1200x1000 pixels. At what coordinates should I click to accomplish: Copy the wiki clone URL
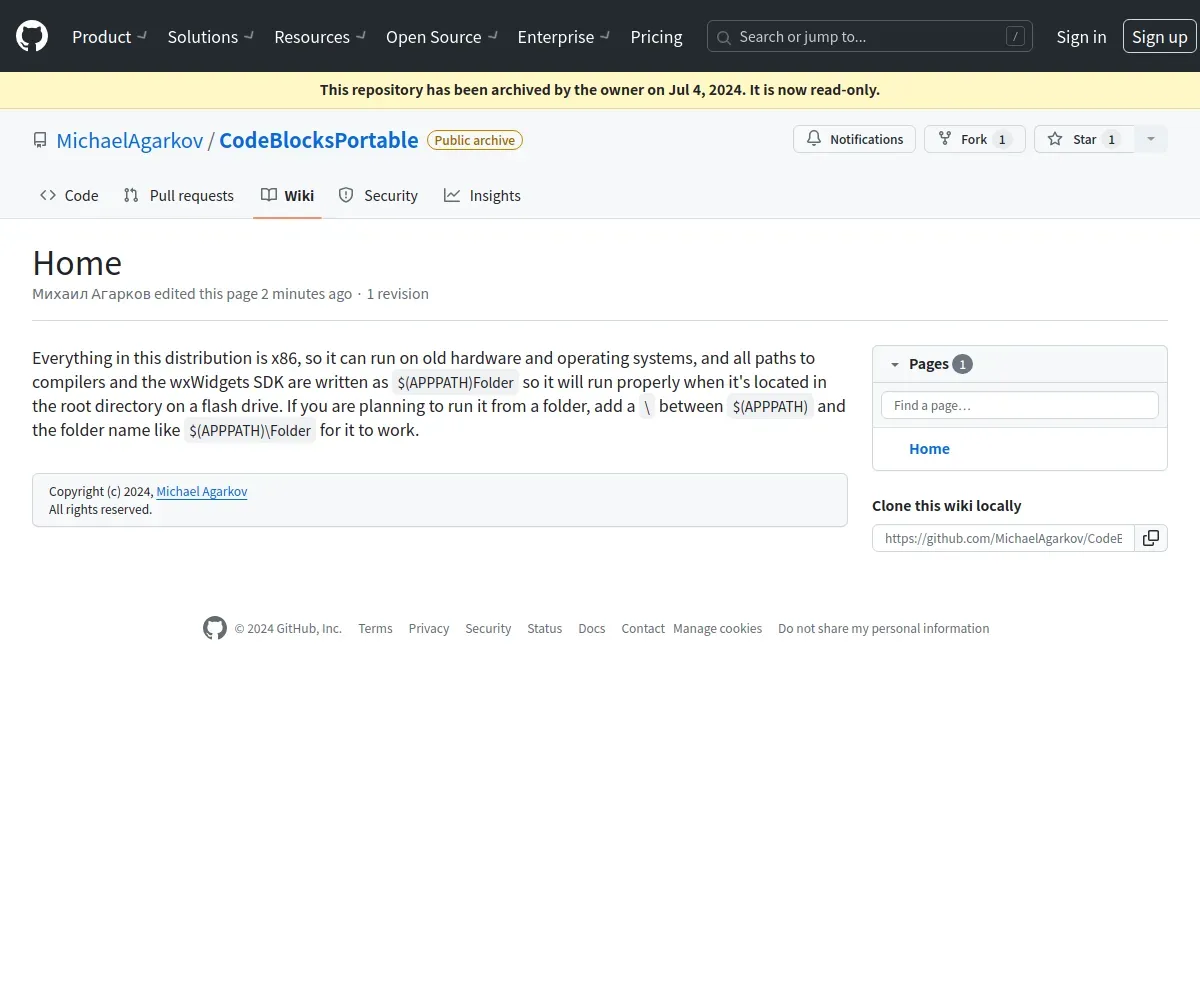coord(1151,538)
